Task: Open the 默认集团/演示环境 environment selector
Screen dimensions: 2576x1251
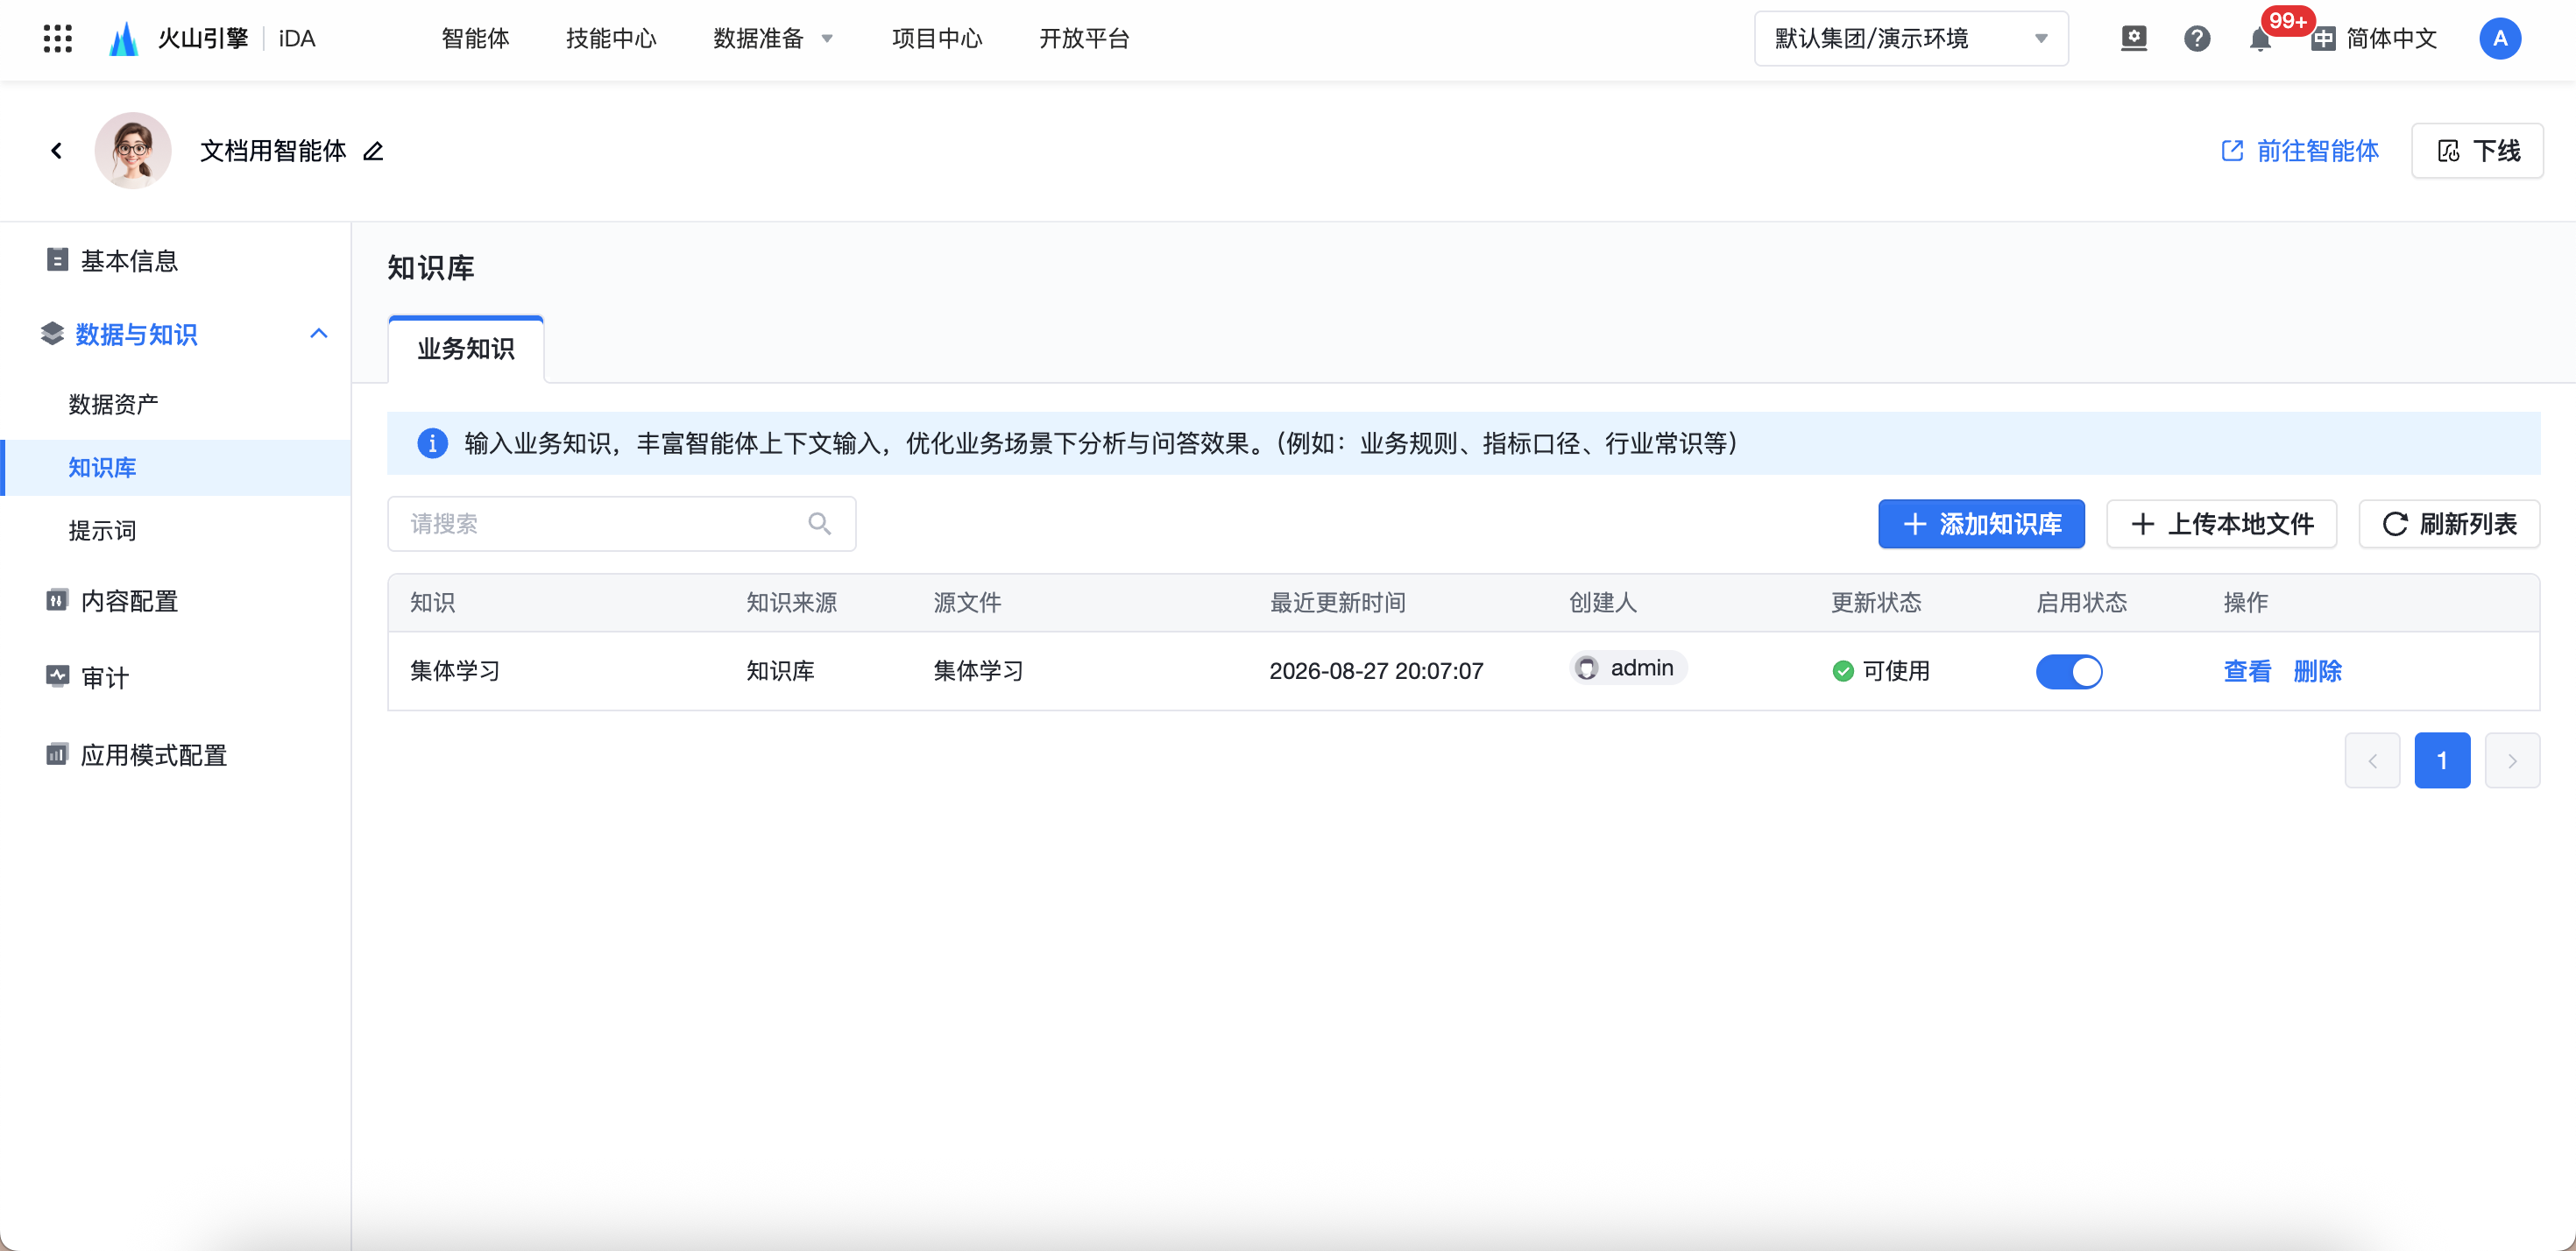Action: point(1910,39)
